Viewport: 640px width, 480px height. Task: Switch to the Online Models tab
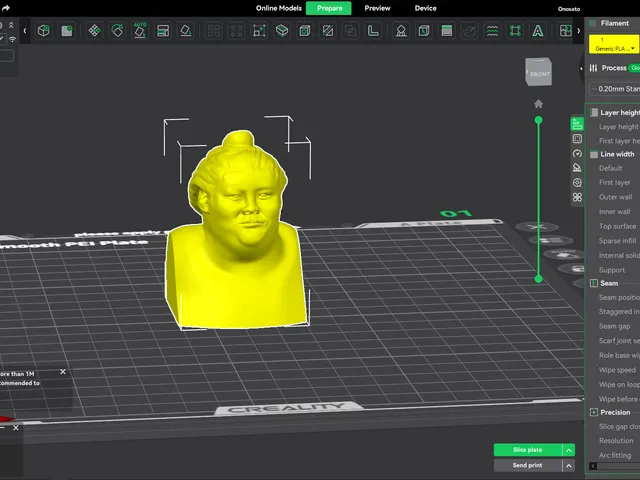pos(279,8)
